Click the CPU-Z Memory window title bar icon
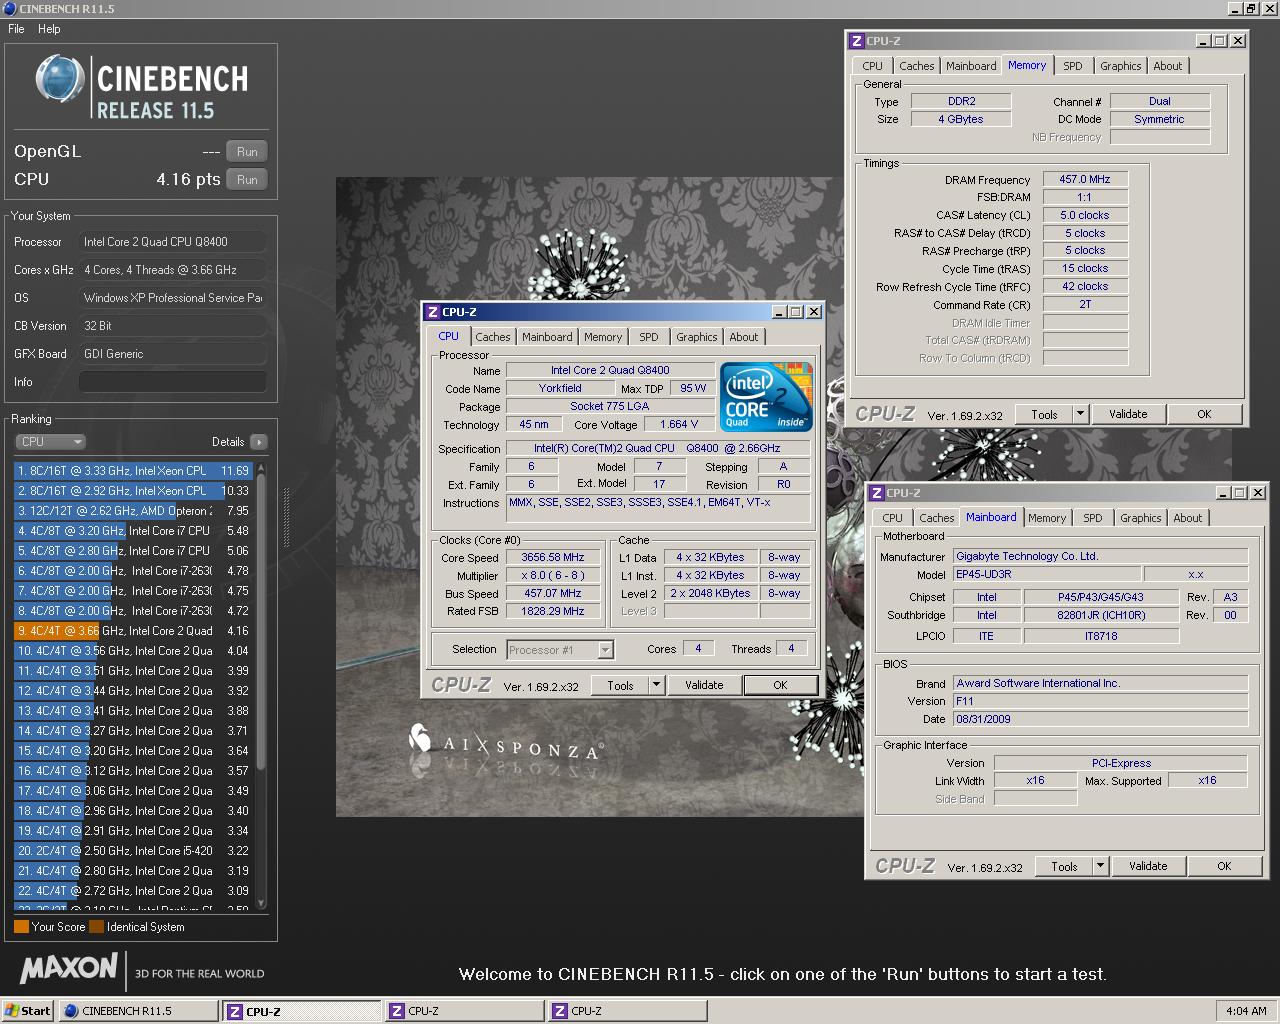Viewport: 1280px width, 1024px height. coord(856,41)
